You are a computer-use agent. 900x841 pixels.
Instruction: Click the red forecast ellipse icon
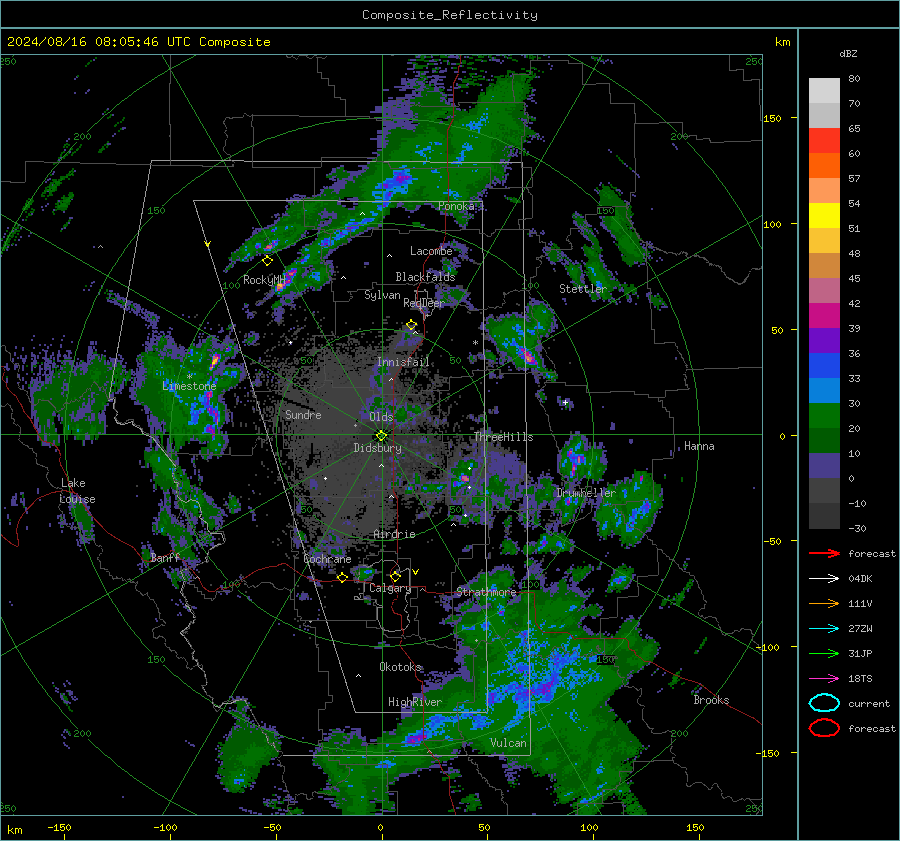pyautogui.click(x=824, y=728)
